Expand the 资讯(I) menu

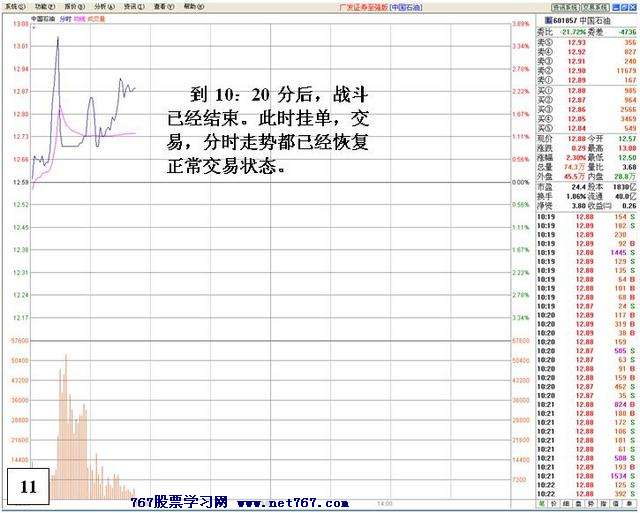point(133,6)
